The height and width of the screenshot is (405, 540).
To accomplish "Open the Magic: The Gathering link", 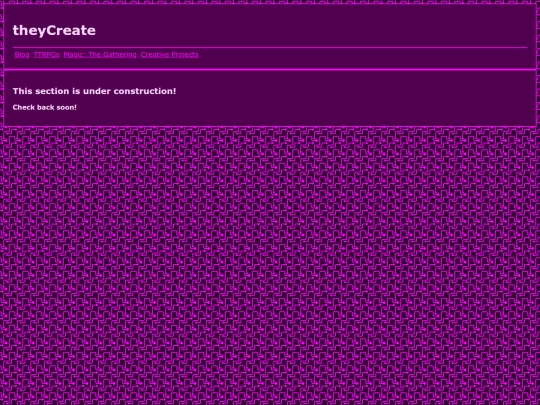I will (x=100, y=55).
